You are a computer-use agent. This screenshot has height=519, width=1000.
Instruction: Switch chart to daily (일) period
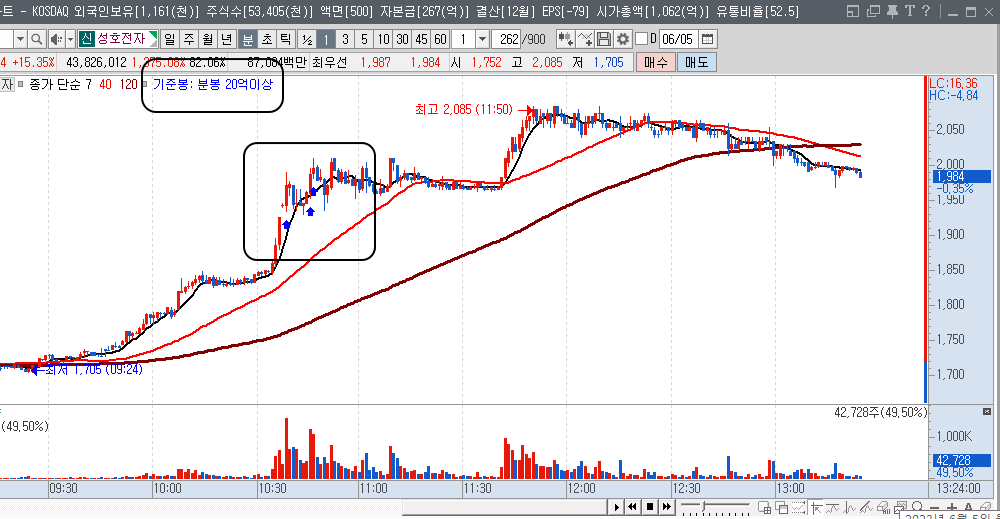170,40
